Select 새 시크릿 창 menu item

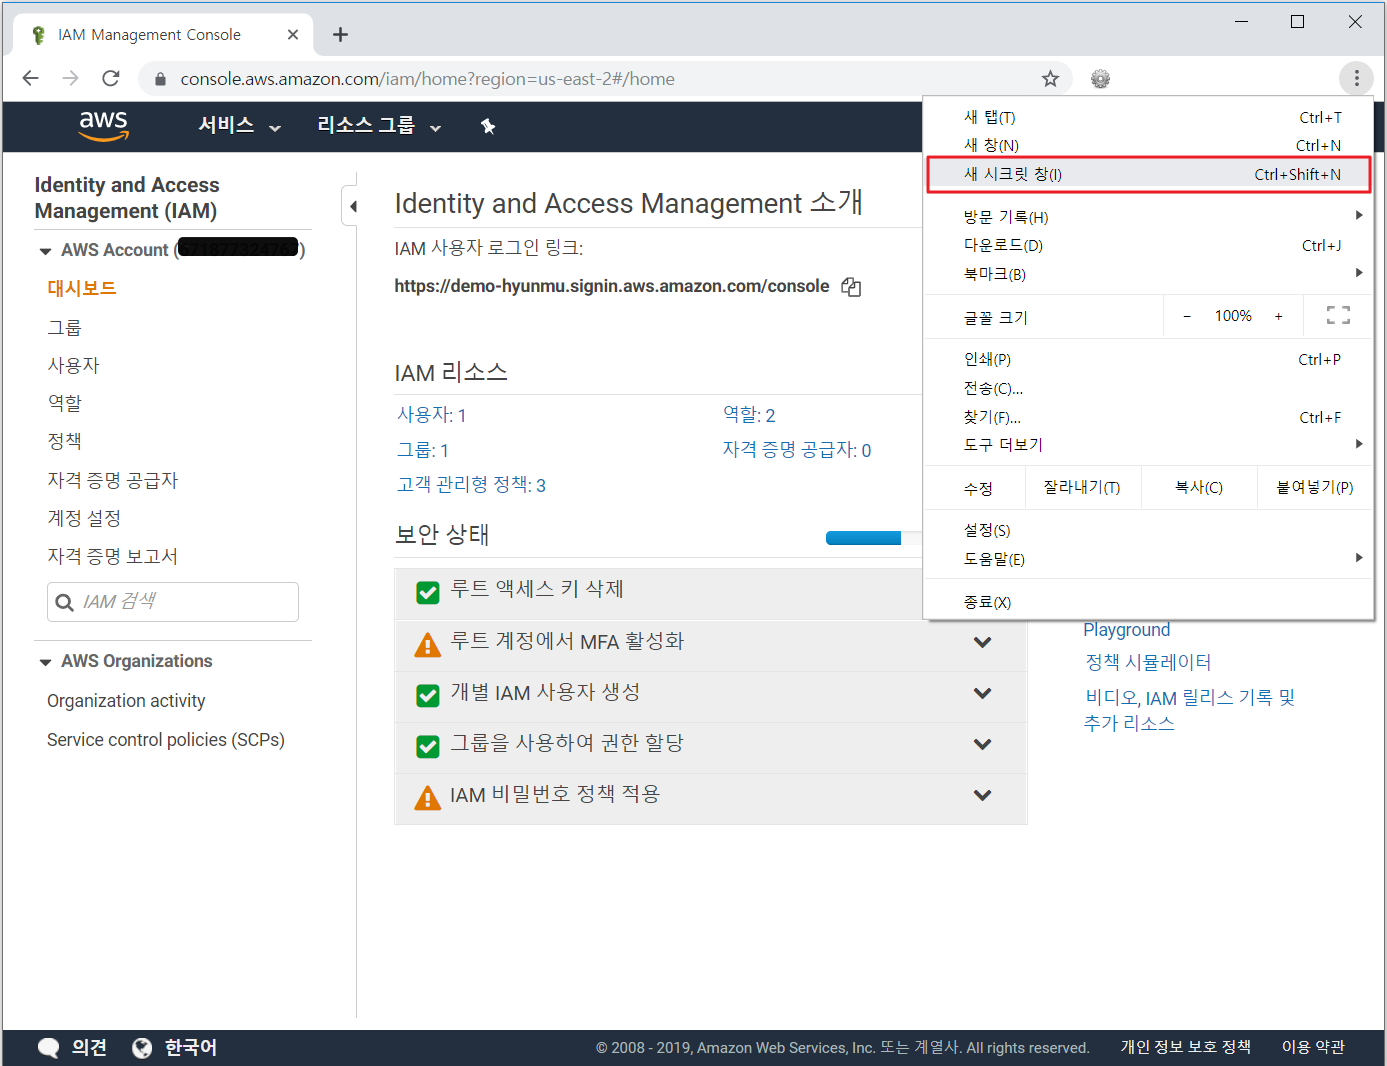(1148, 175)
